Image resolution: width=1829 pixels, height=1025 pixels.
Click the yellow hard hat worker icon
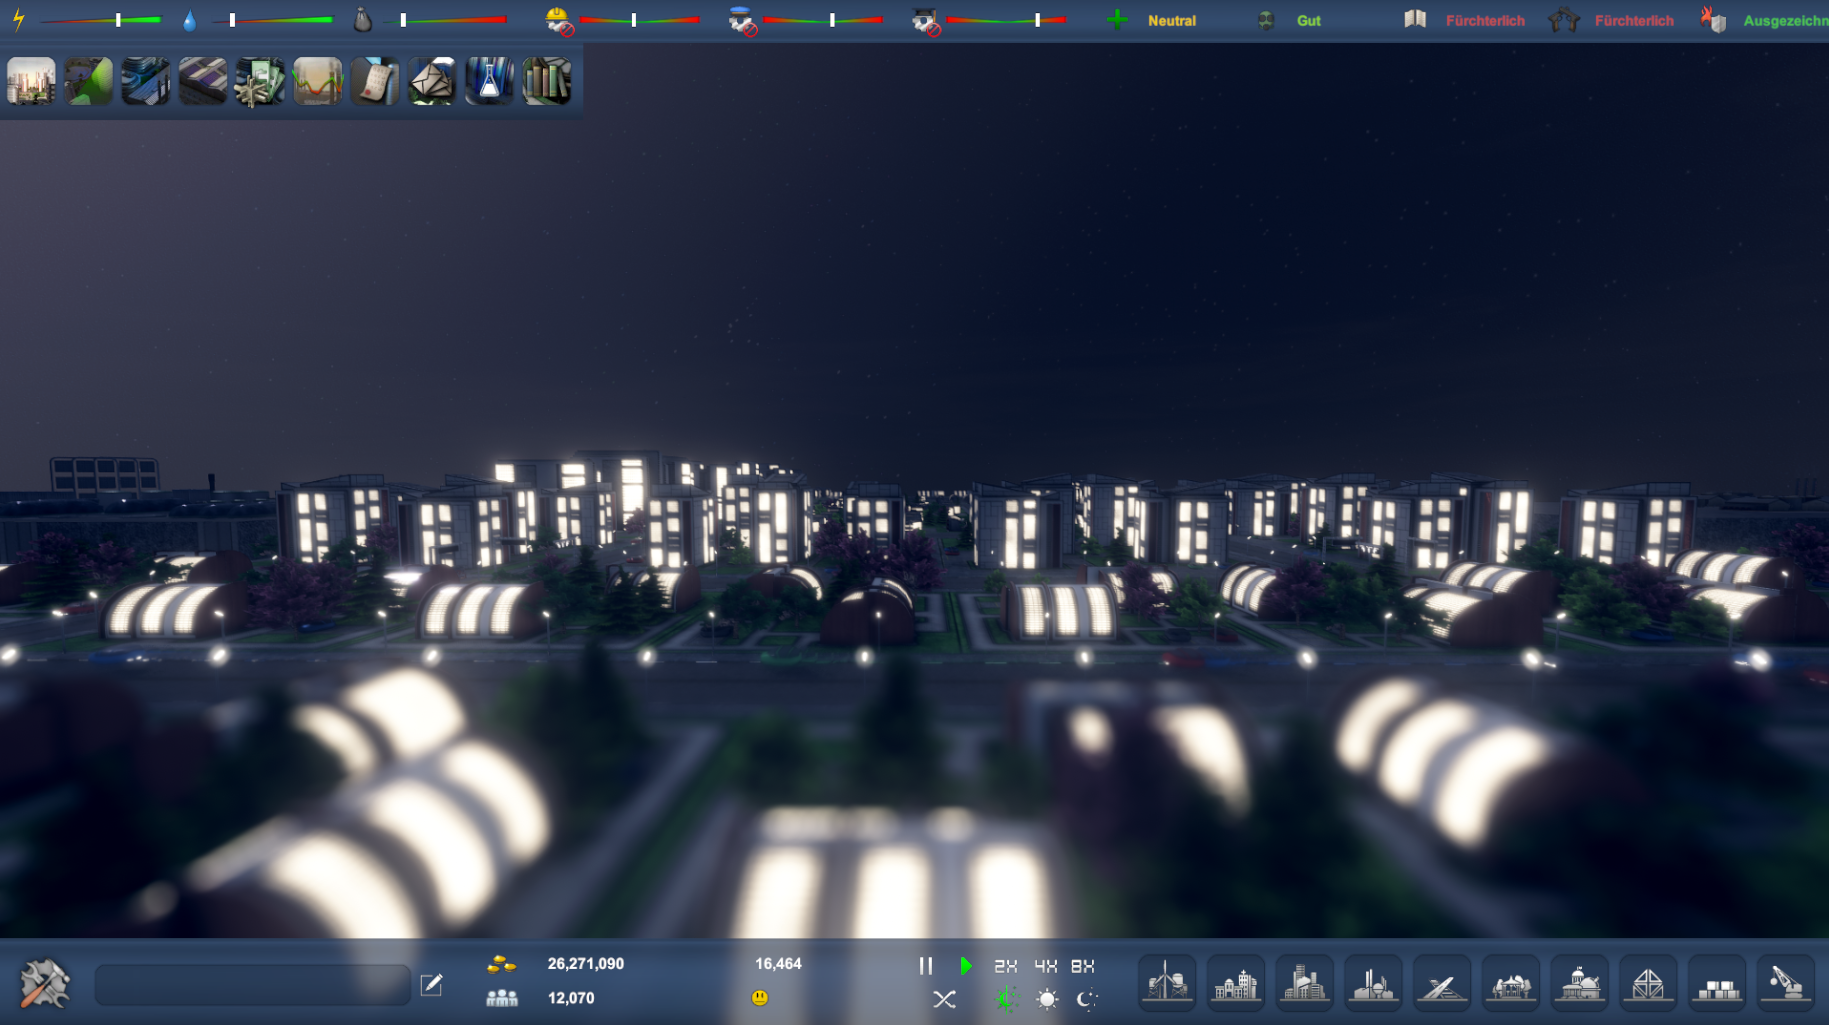click(x=559, y=20)
